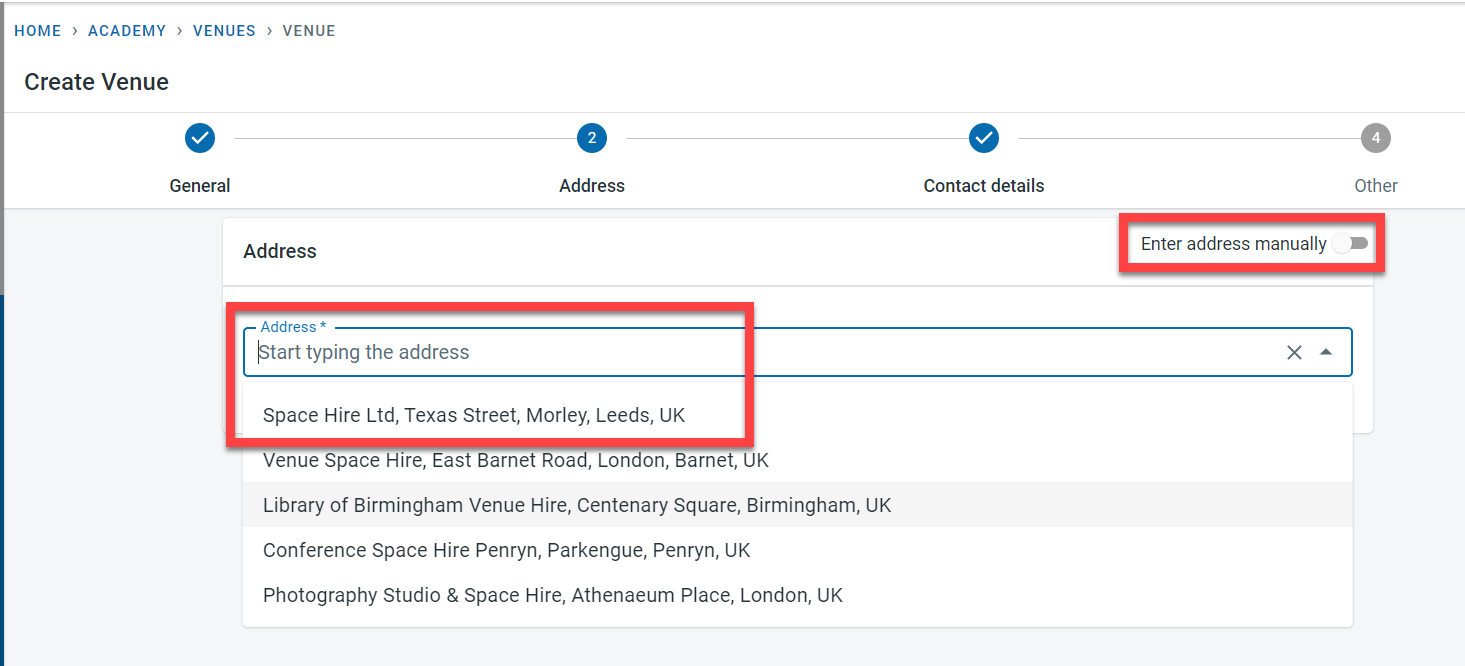Switch to the General step label

[200, 186]
